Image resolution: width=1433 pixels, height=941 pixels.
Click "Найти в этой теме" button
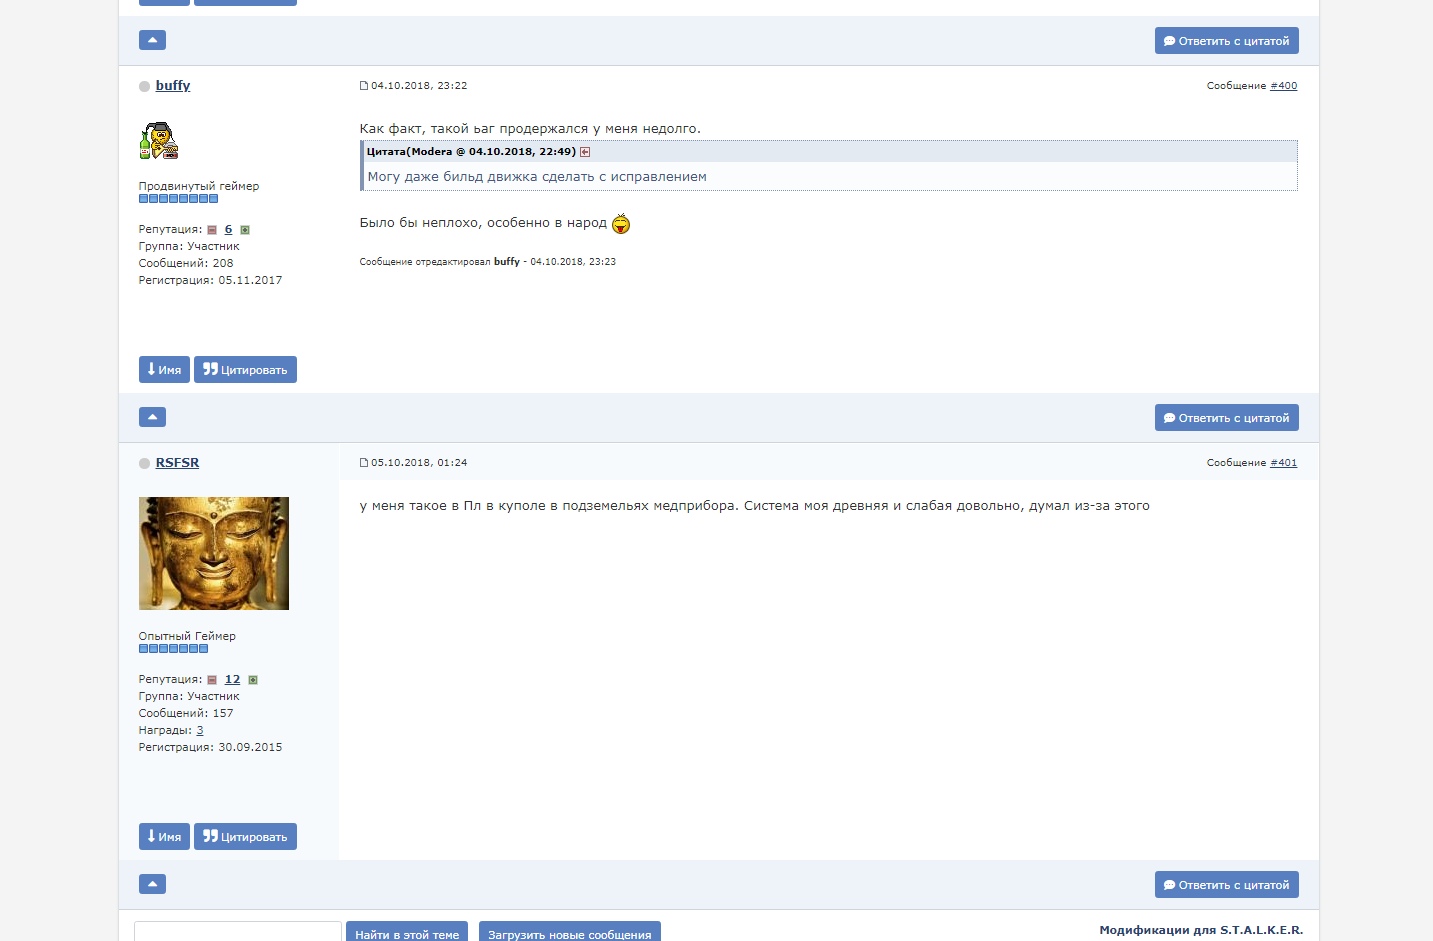(x=407, y=933)
